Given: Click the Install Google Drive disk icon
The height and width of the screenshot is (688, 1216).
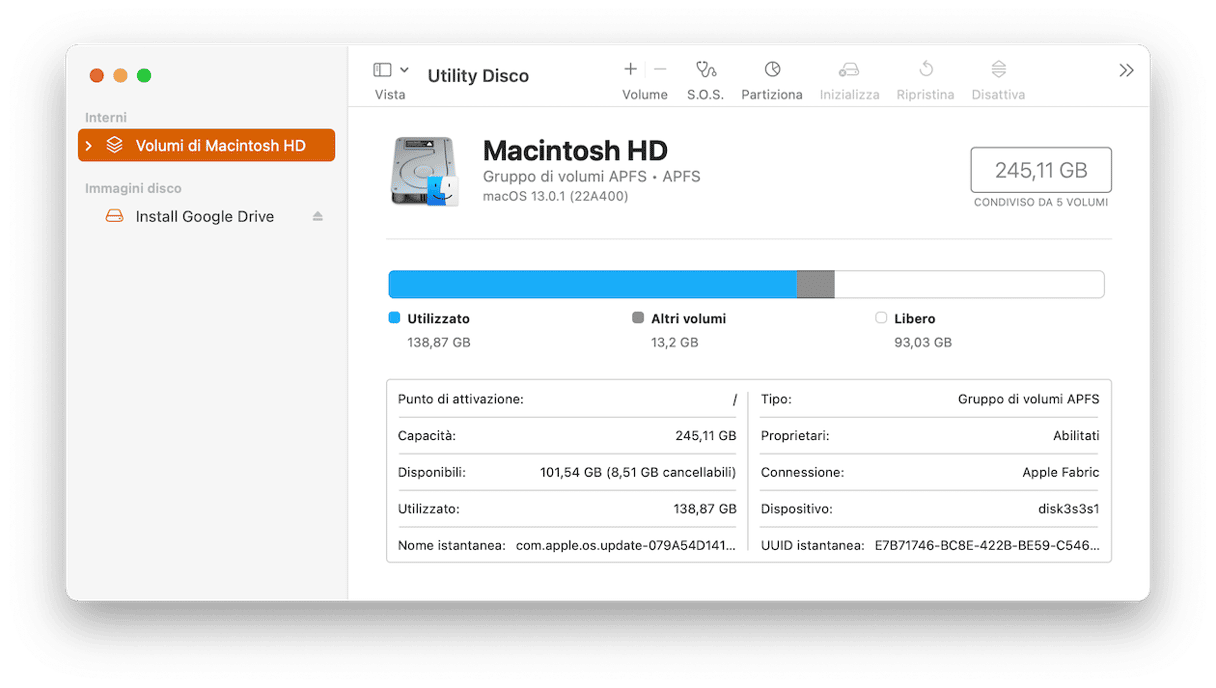Looking at the screenshot, I should (115, 216).
